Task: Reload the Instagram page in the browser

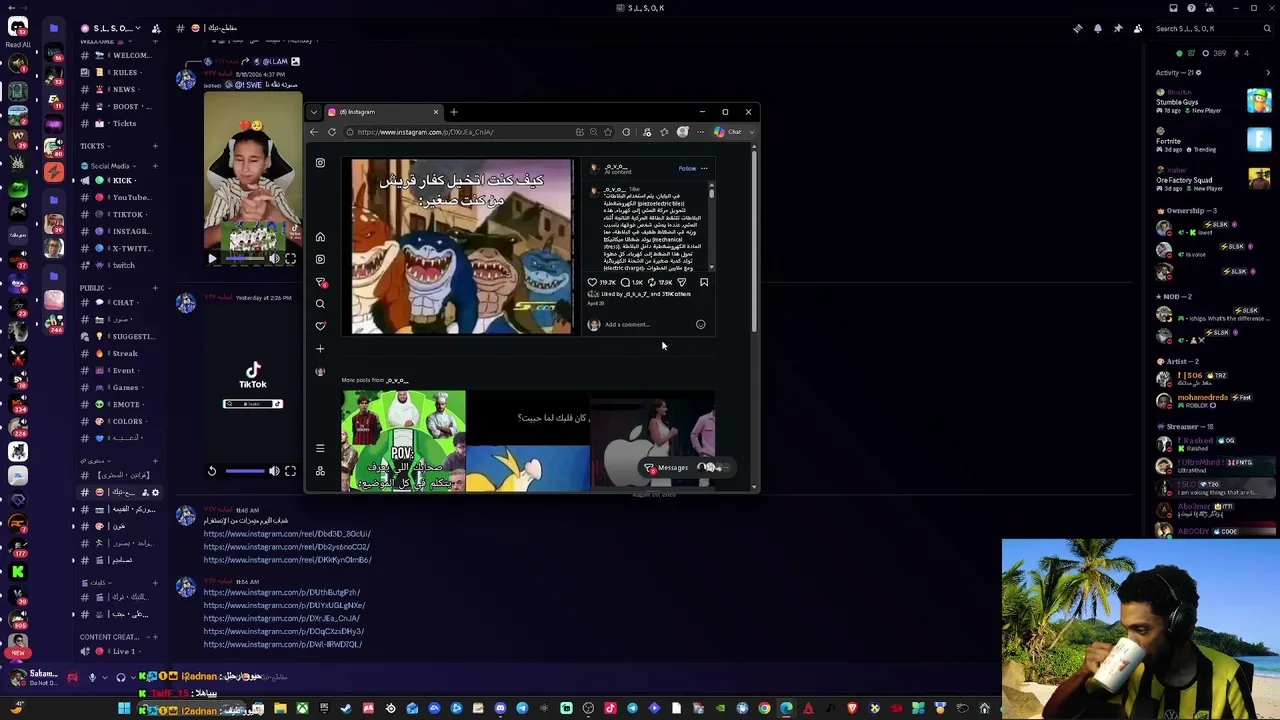Action: (332, 132)
